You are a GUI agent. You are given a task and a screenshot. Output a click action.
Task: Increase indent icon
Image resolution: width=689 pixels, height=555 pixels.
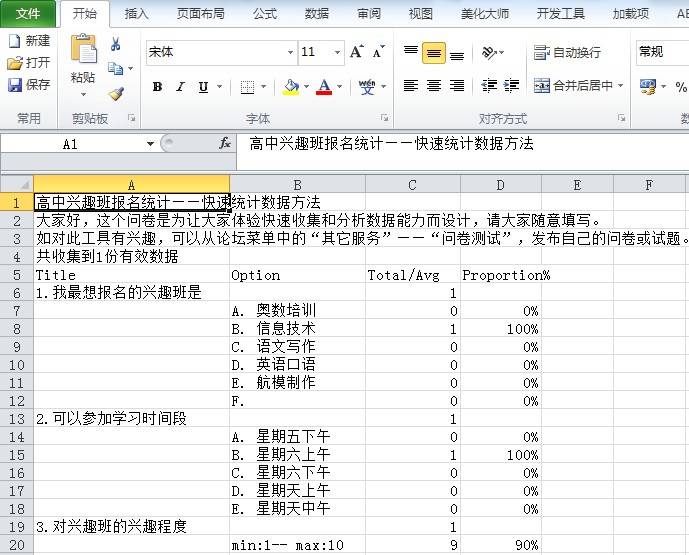coord(511,85)
